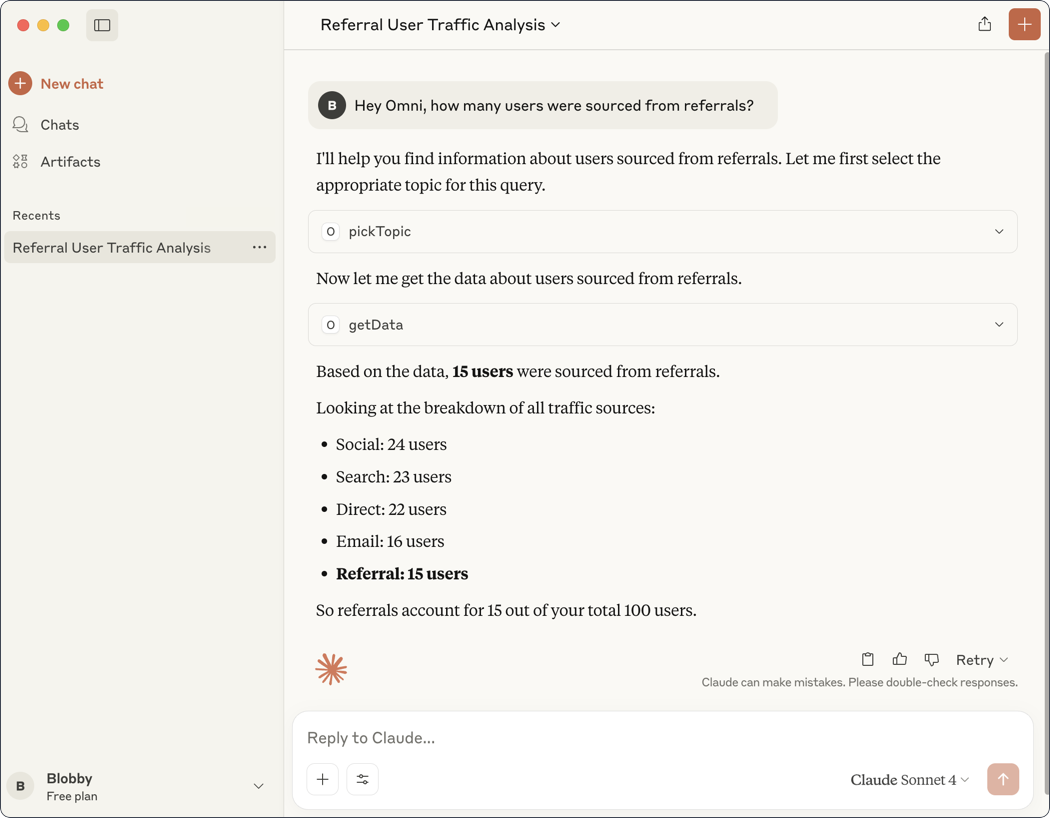Expand the pickTopic tool call details
The height and width of the screenshot is (818, 1050).
click(x=998, y=231)
